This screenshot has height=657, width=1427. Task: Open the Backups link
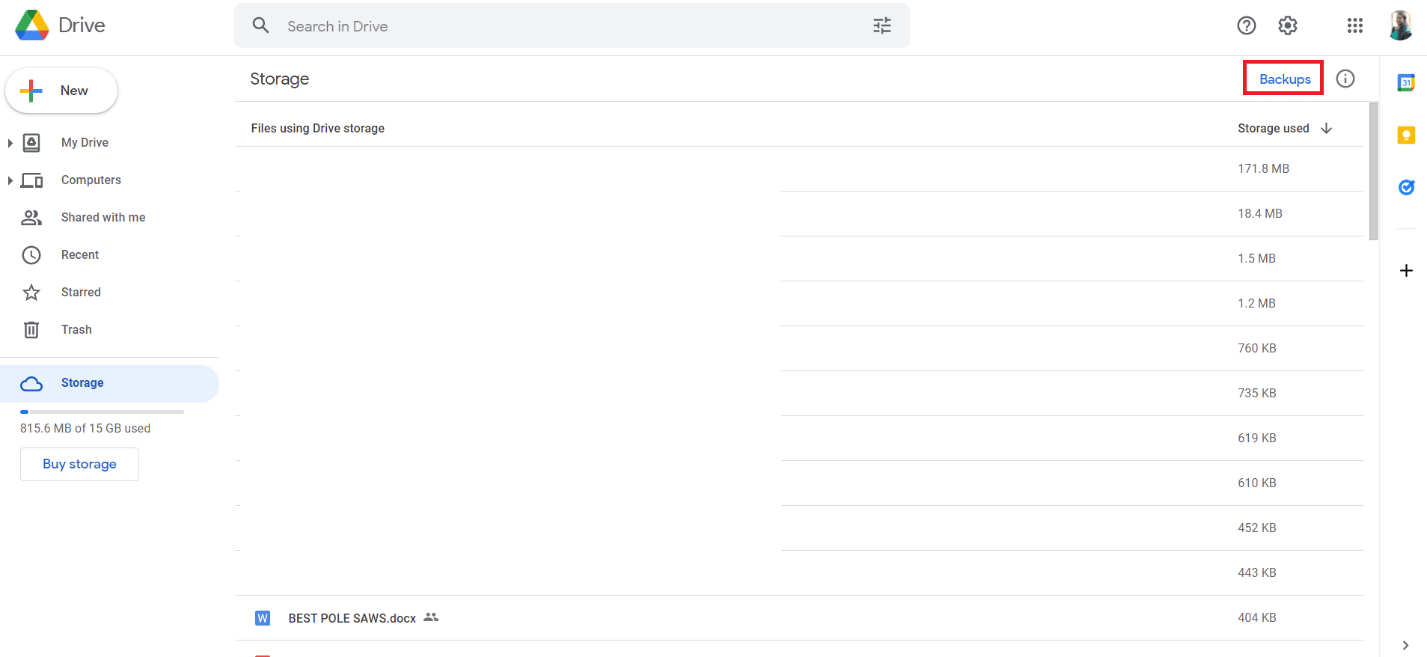(1285, 79)
